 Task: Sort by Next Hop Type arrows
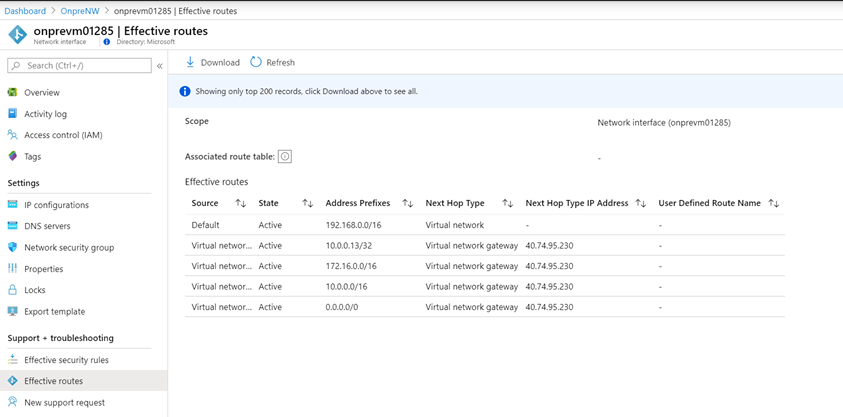tap(507, 204)
